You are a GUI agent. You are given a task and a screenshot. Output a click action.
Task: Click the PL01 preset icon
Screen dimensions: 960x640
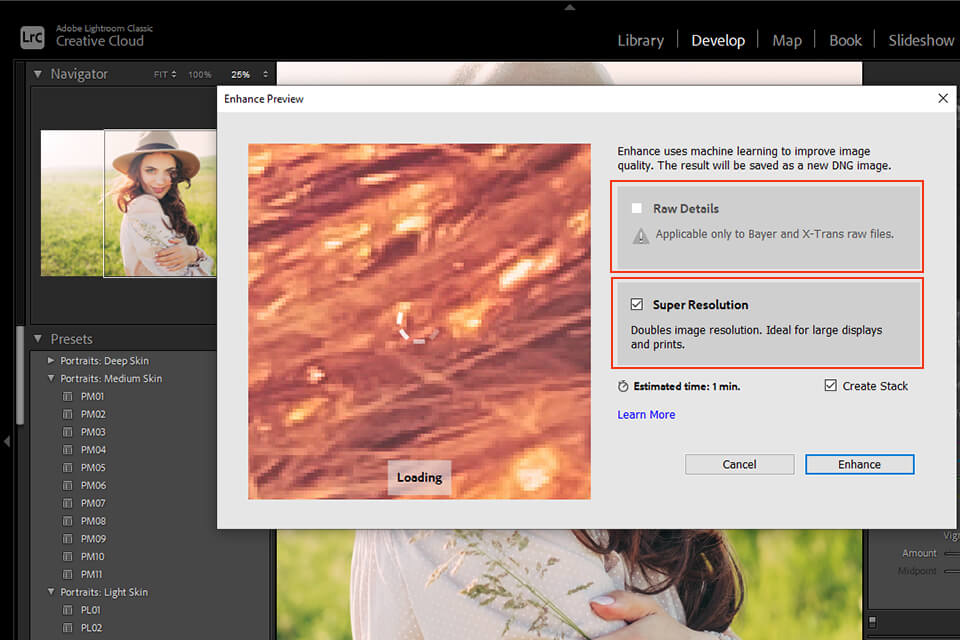[x=67, y=610]
